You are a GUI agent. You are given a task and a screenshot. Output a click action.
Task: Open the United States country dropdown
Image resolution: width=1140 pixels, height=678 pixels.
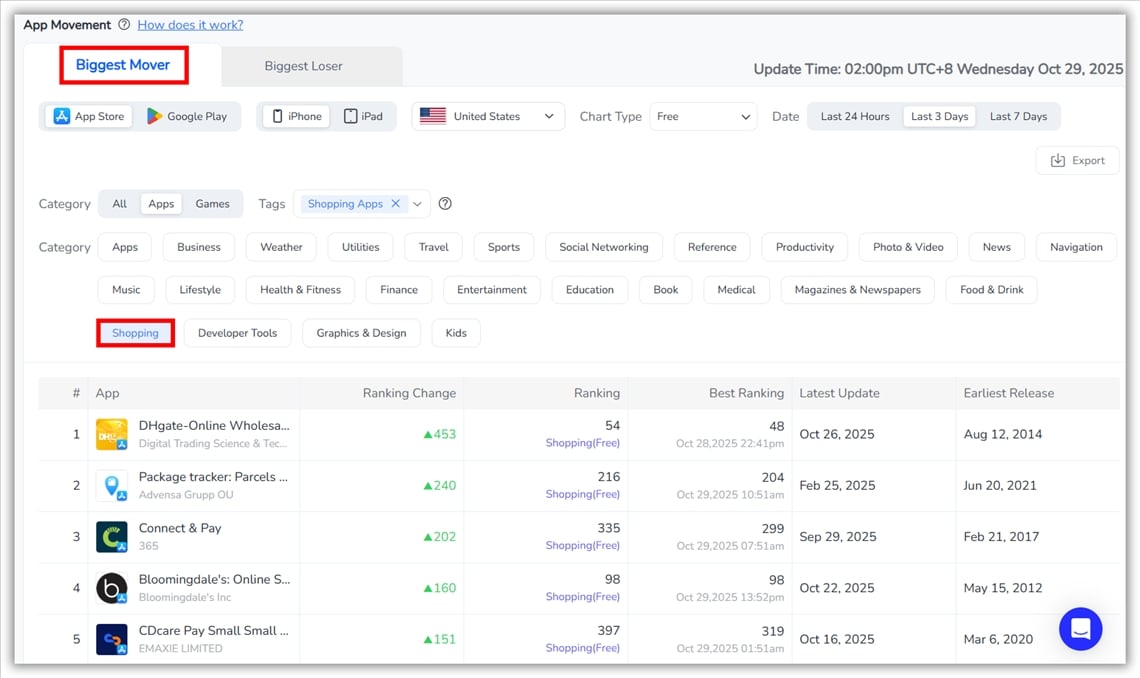[x=488, y=117]
